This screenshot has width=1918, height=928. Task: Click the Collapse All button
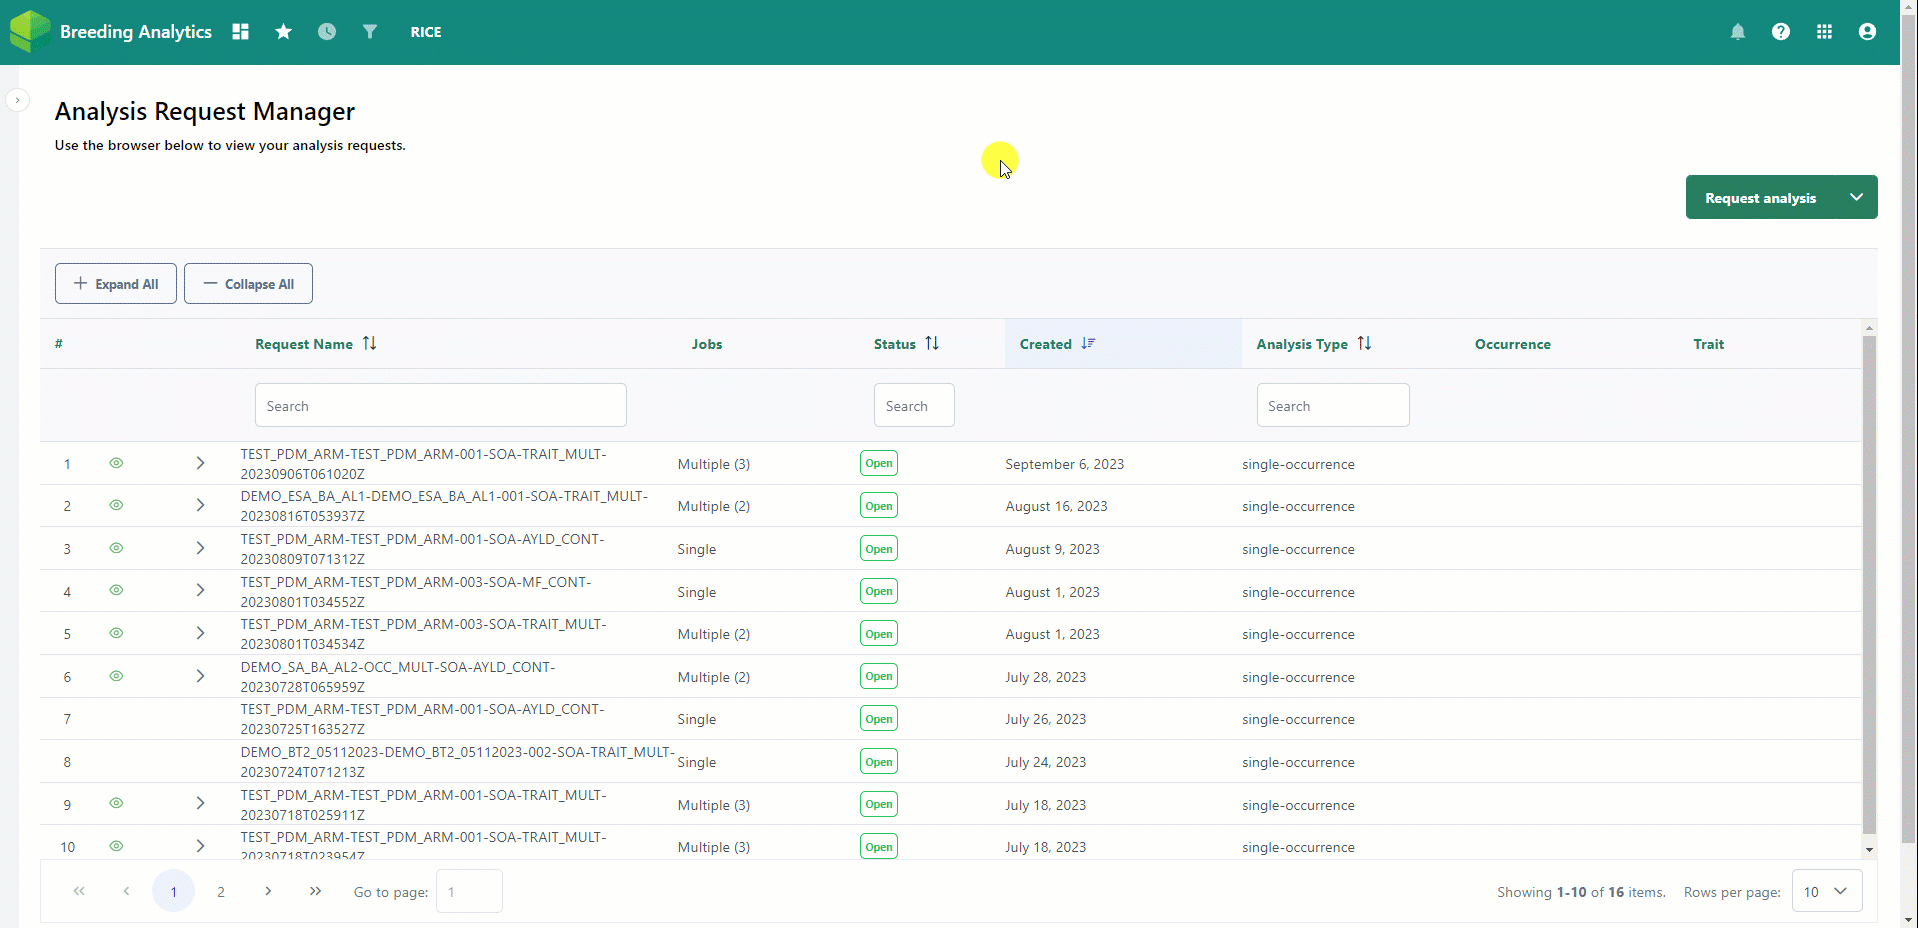click(x=248, y=283)
